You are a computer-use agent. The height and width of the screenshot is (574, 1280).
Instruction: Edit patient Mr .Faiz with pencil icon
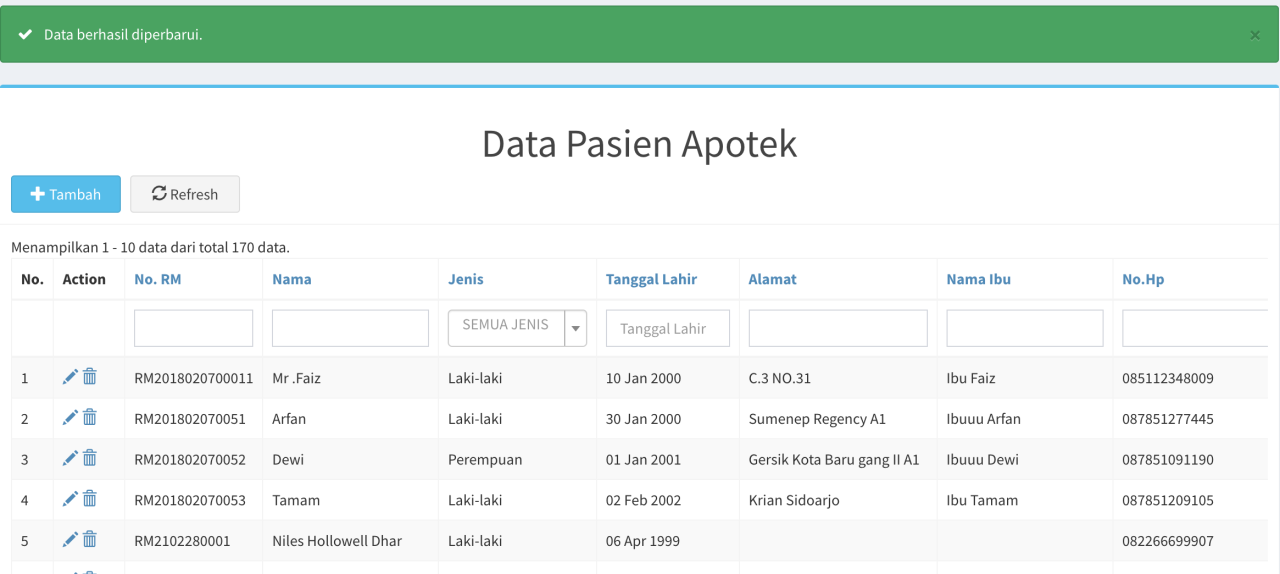pyautogui.click(x=70, y=377)
